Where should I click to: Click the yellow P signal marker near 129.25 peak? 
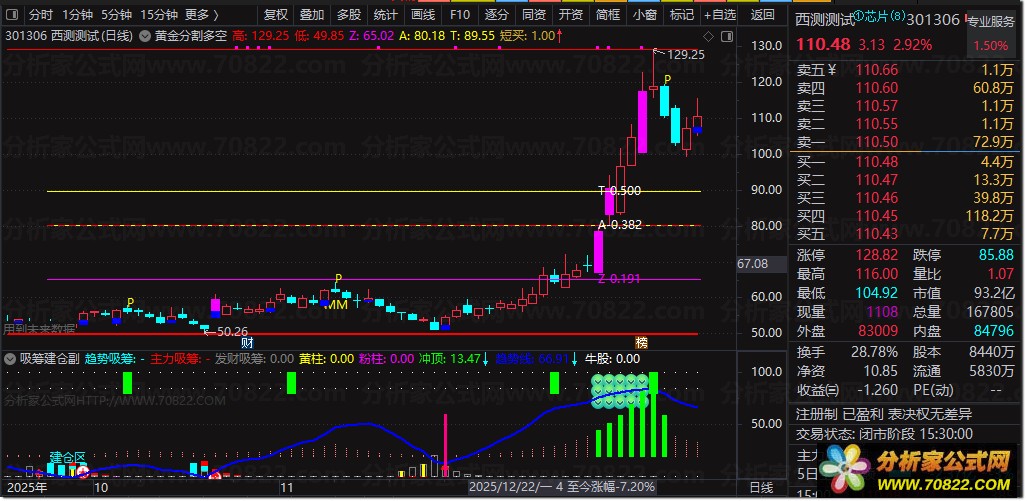click(x=667, y=80)
